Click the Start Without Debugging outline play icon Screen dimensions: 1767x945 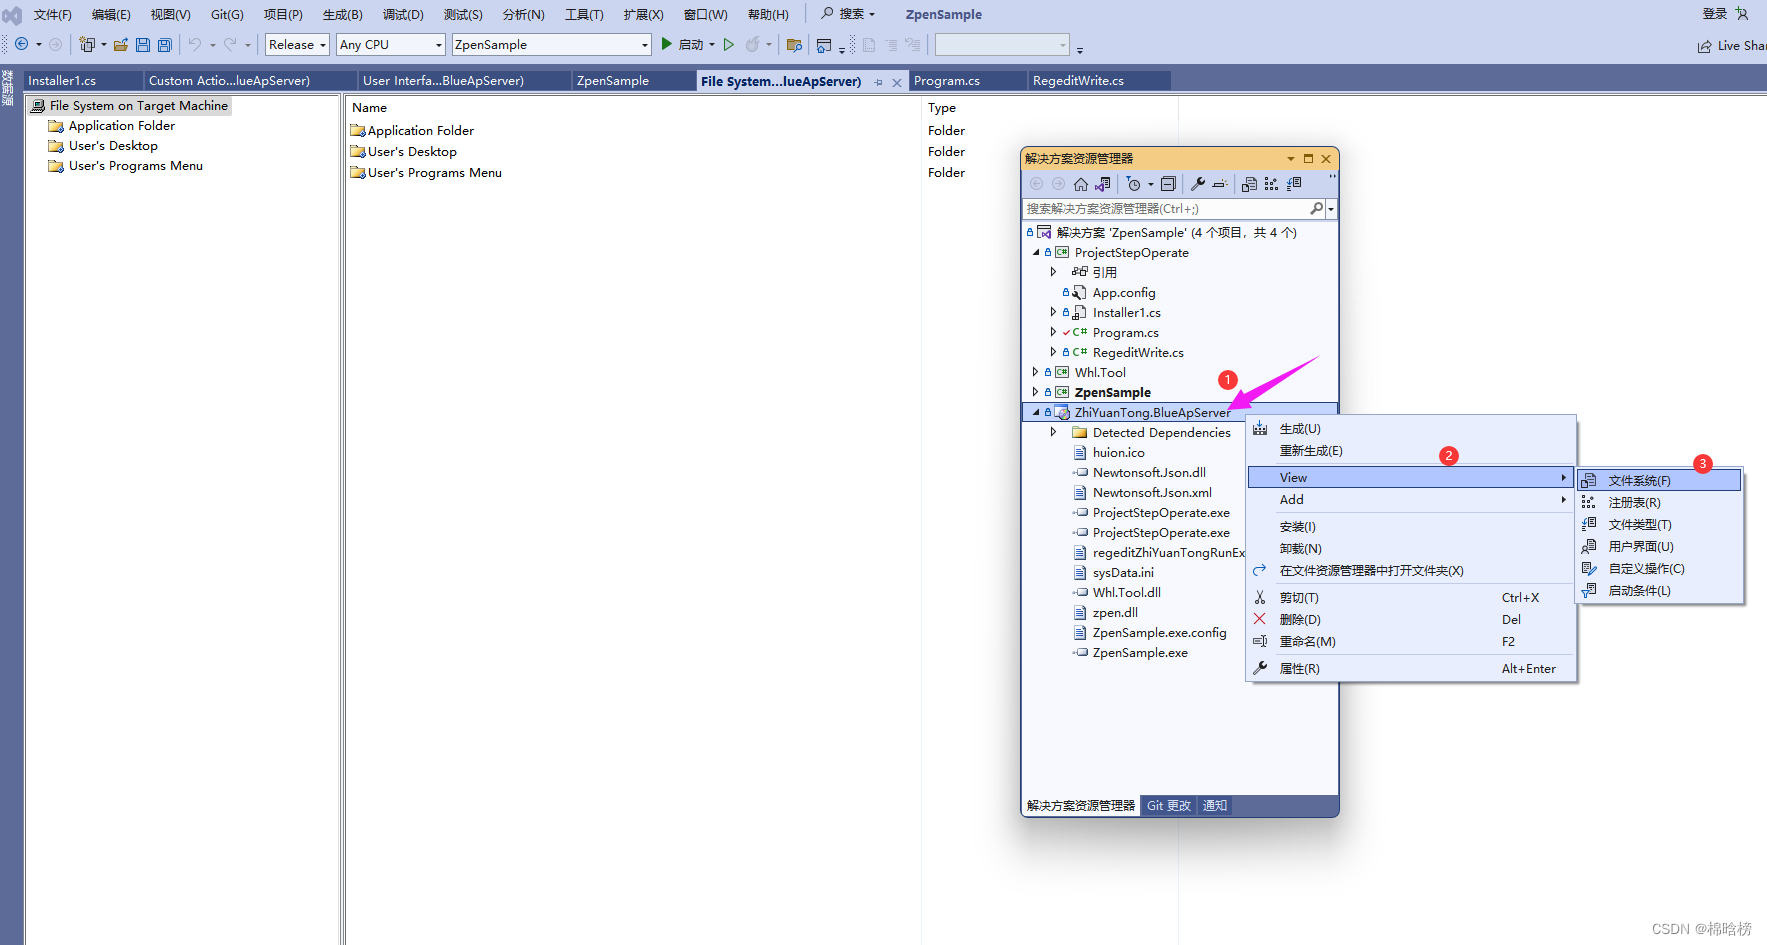[729, 44]
